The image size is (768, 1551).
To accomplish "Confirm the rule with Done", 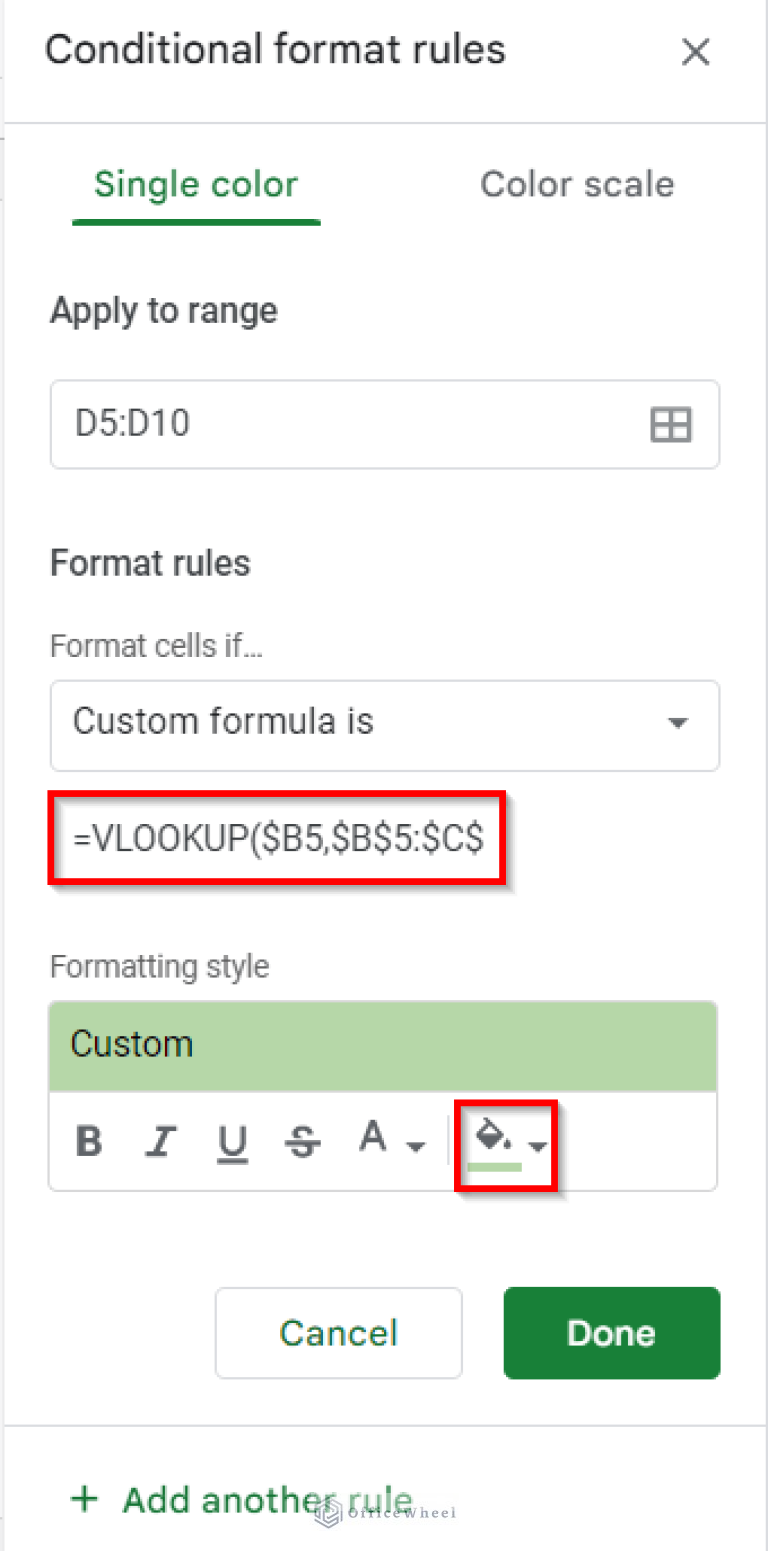I will [611, 1332].
